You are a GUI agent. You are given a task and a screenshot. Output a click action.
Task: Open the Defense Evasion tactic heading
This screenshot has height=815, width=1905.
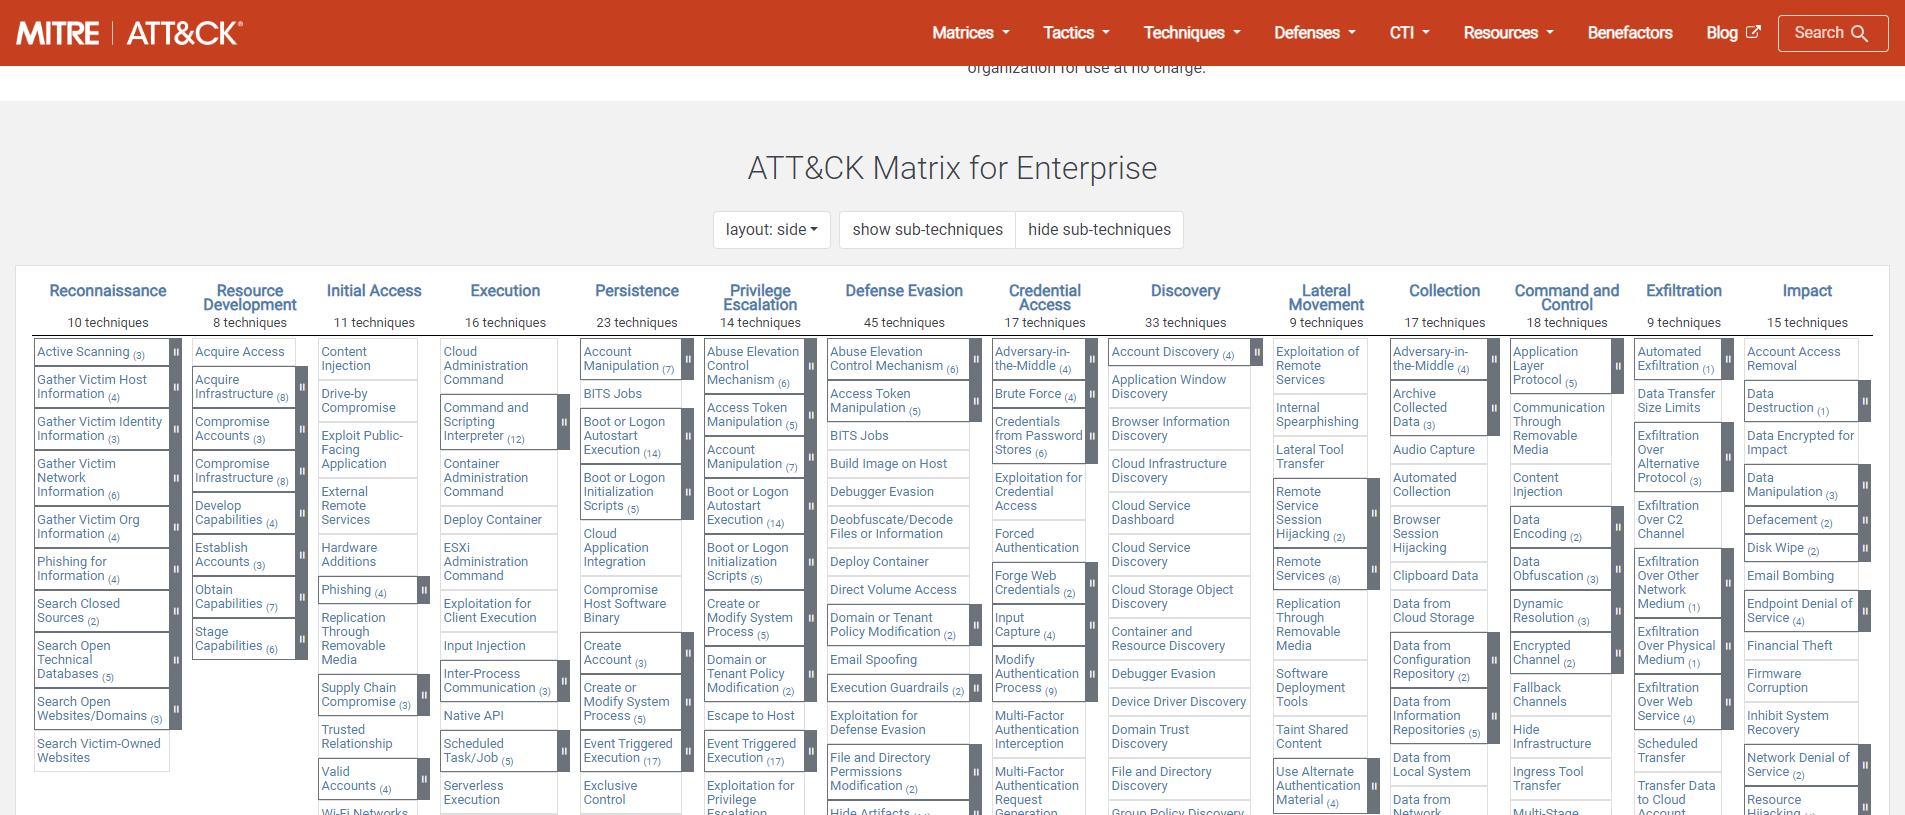click(904, 291)
